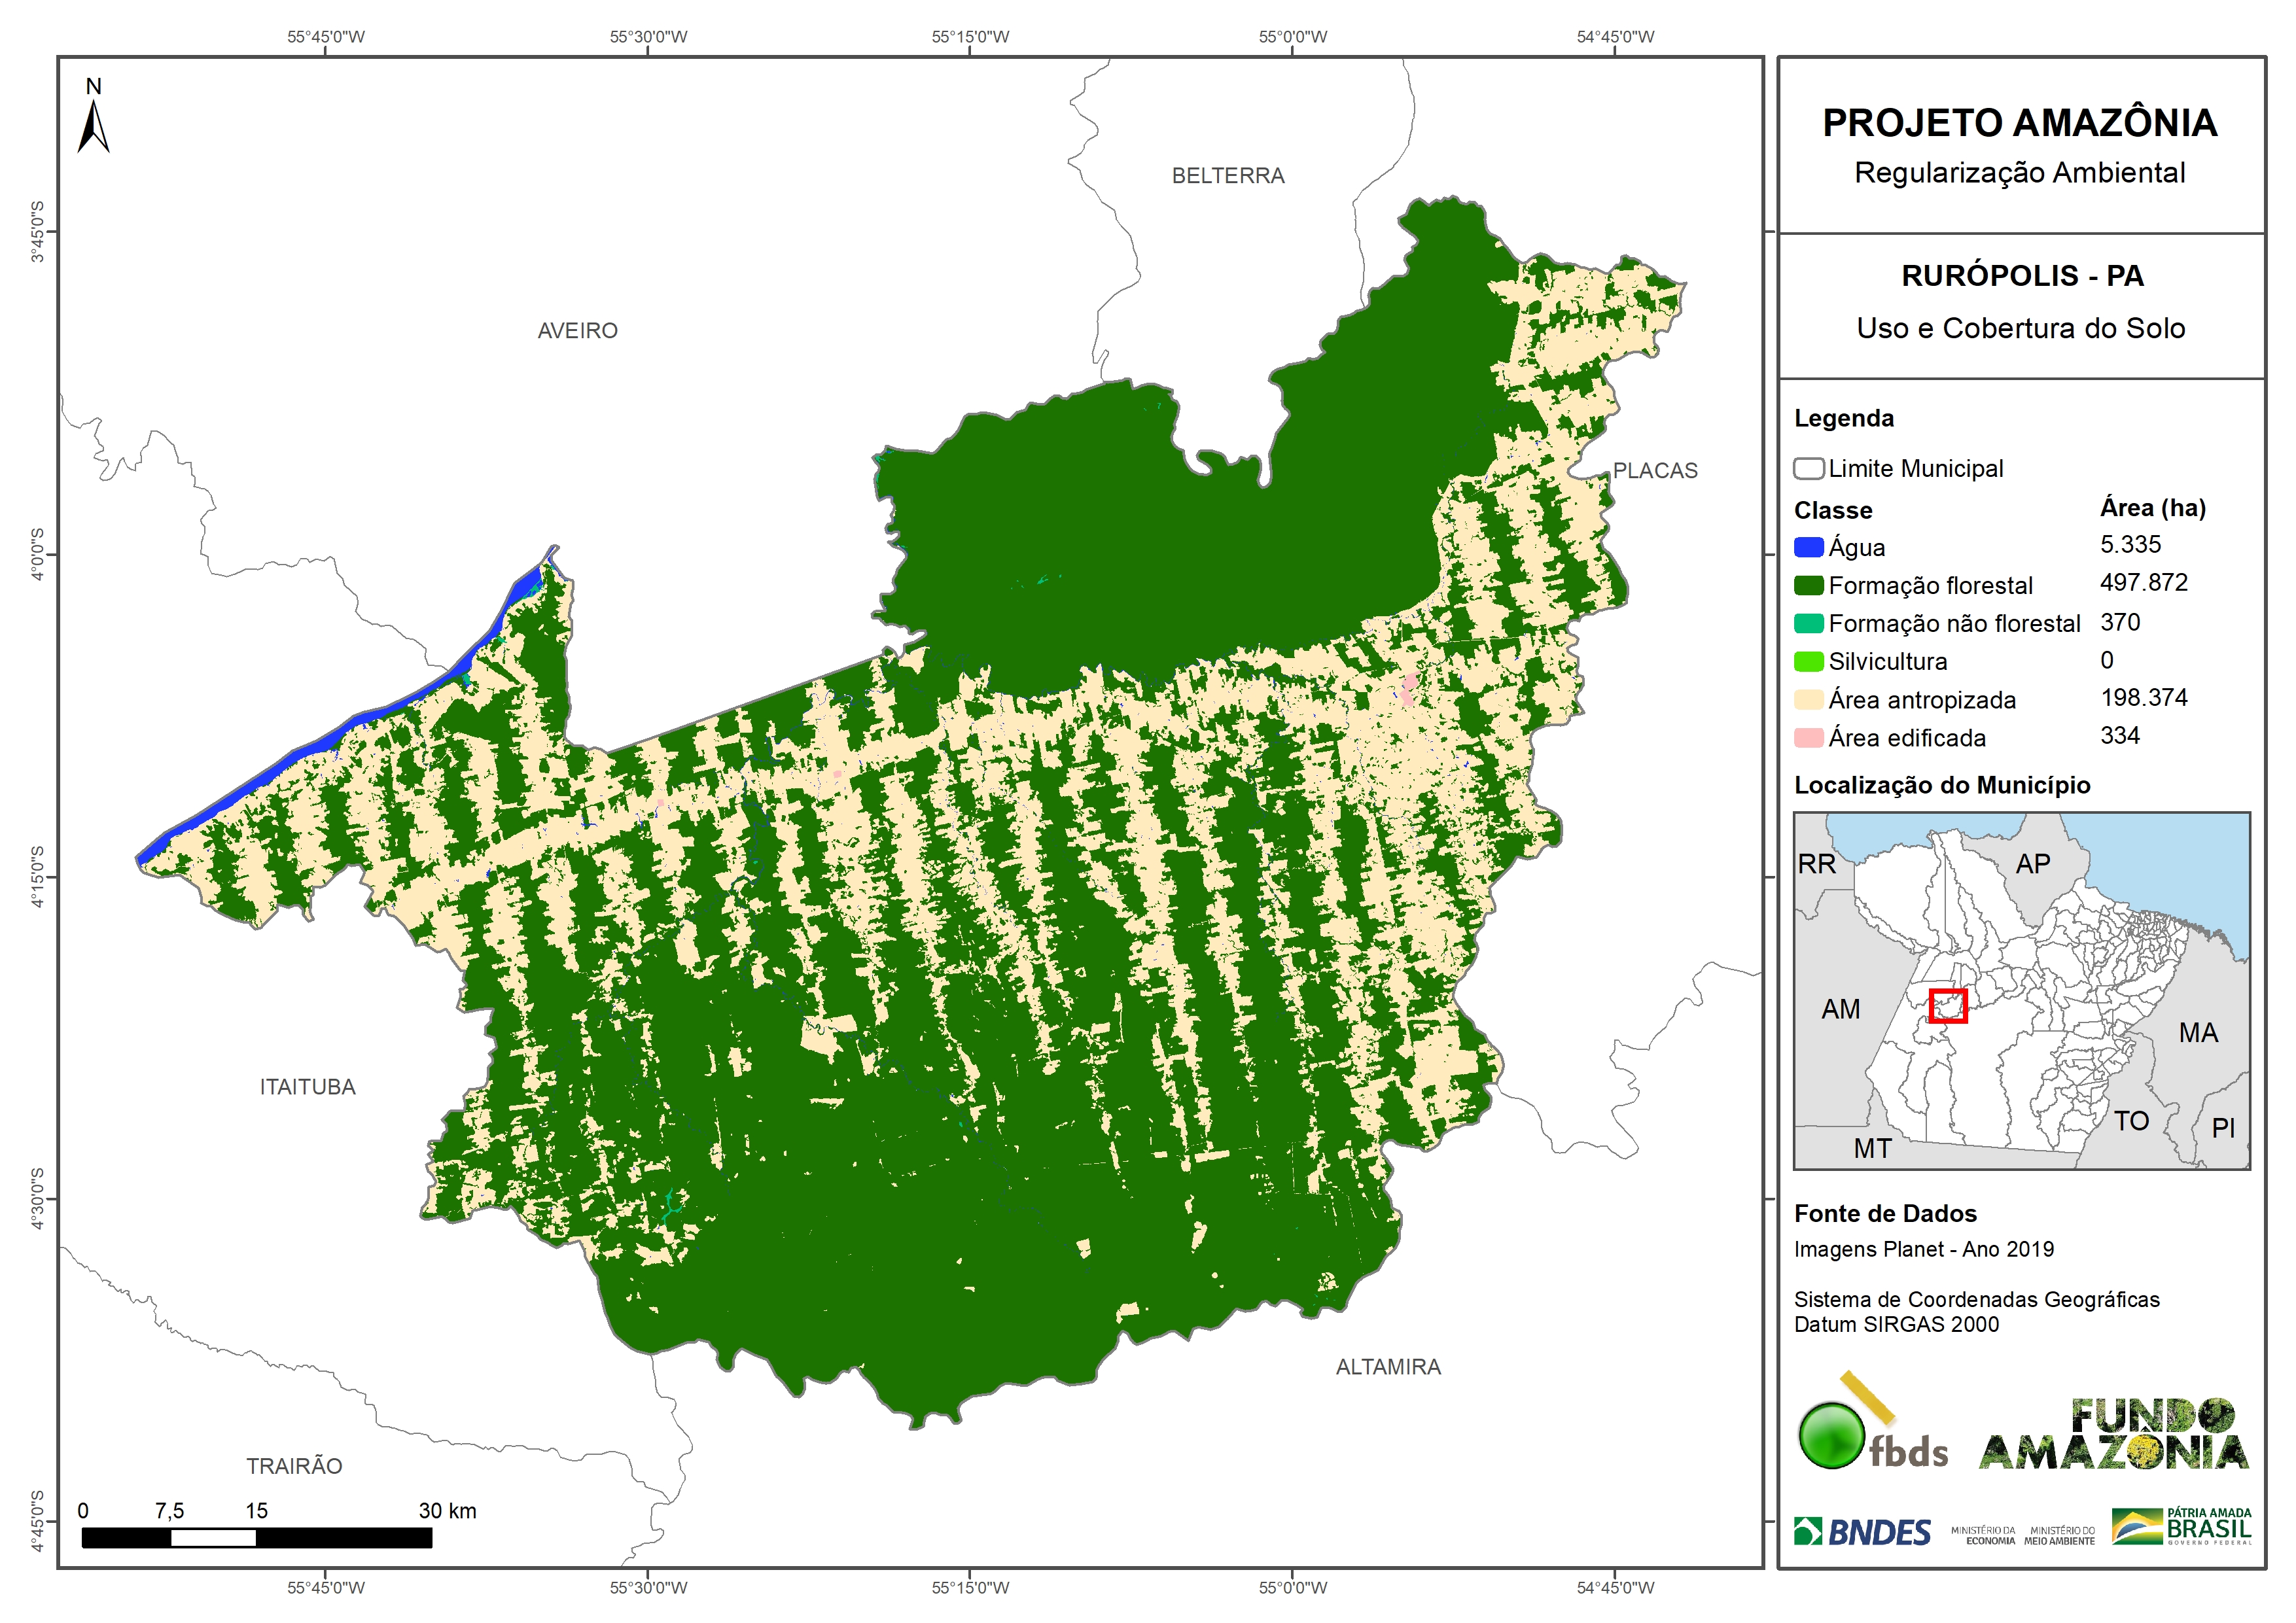
Task: Click the ALTAMIRA municipality label
Action: (1388, 1367)
